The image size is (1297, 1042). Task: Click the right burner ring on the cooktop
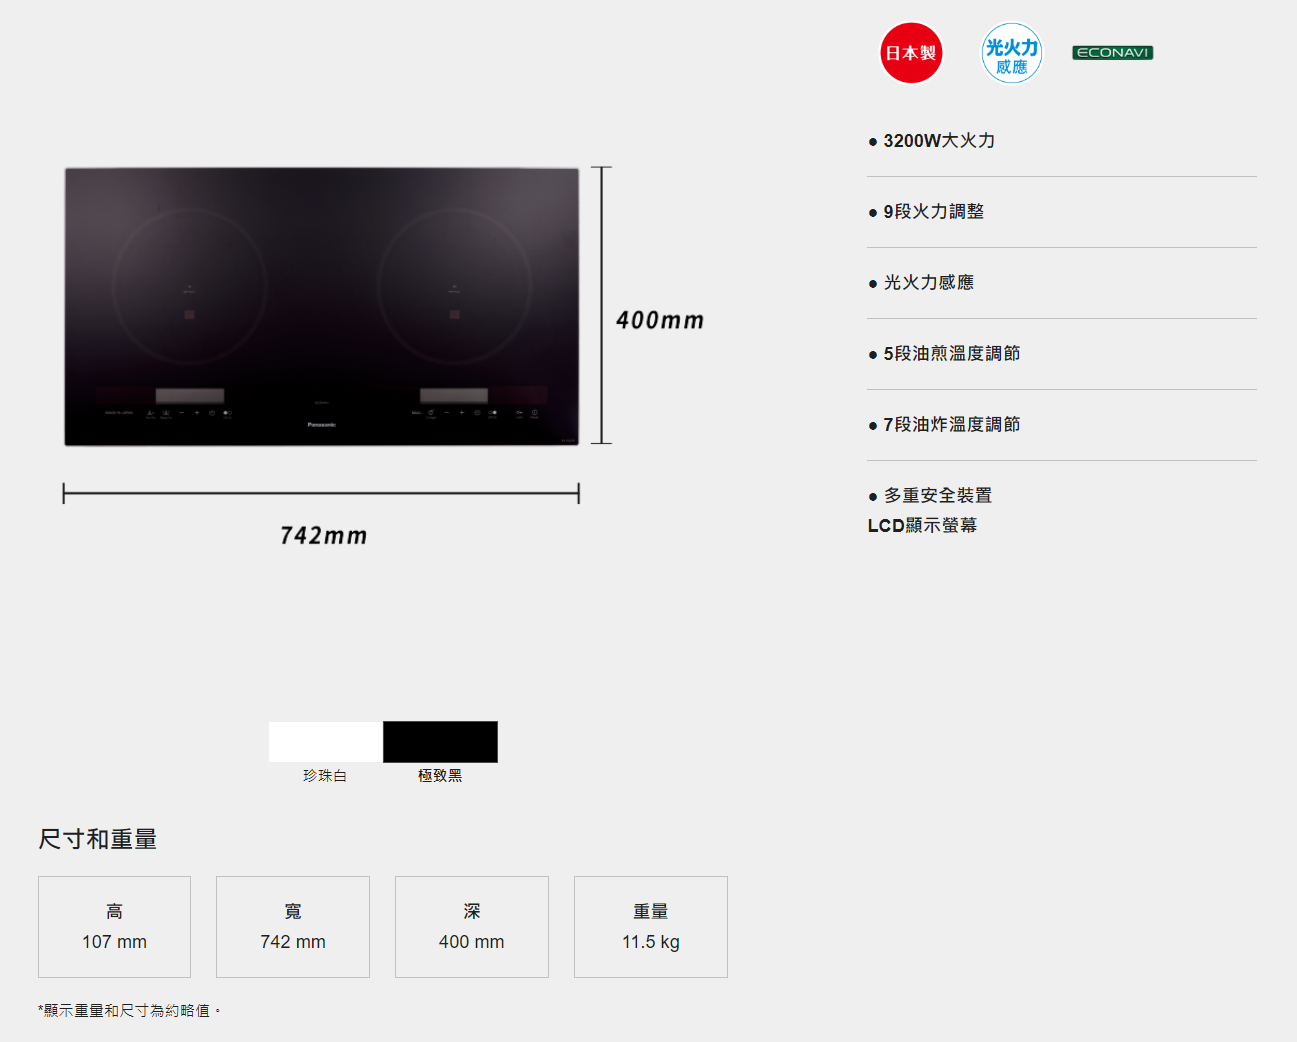tap(454, 287)
